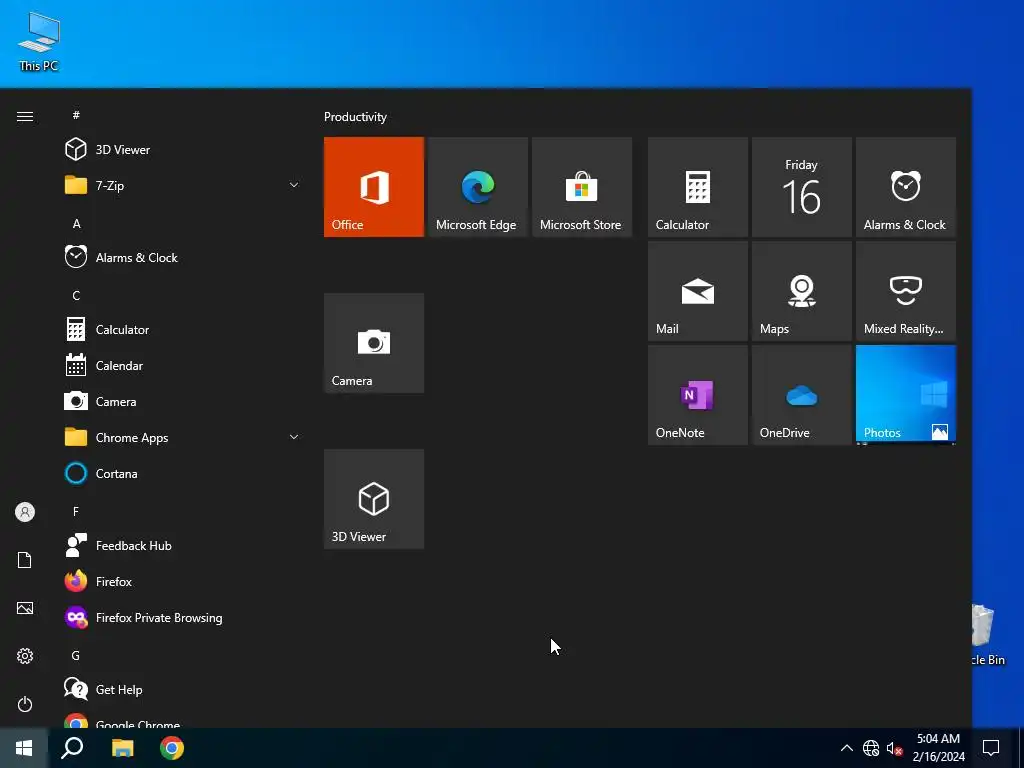Open Calendar in the app list
Image resolution: width=1024 pixels, height=768 pixels.
pyautogui.click(x=183, y=365)
